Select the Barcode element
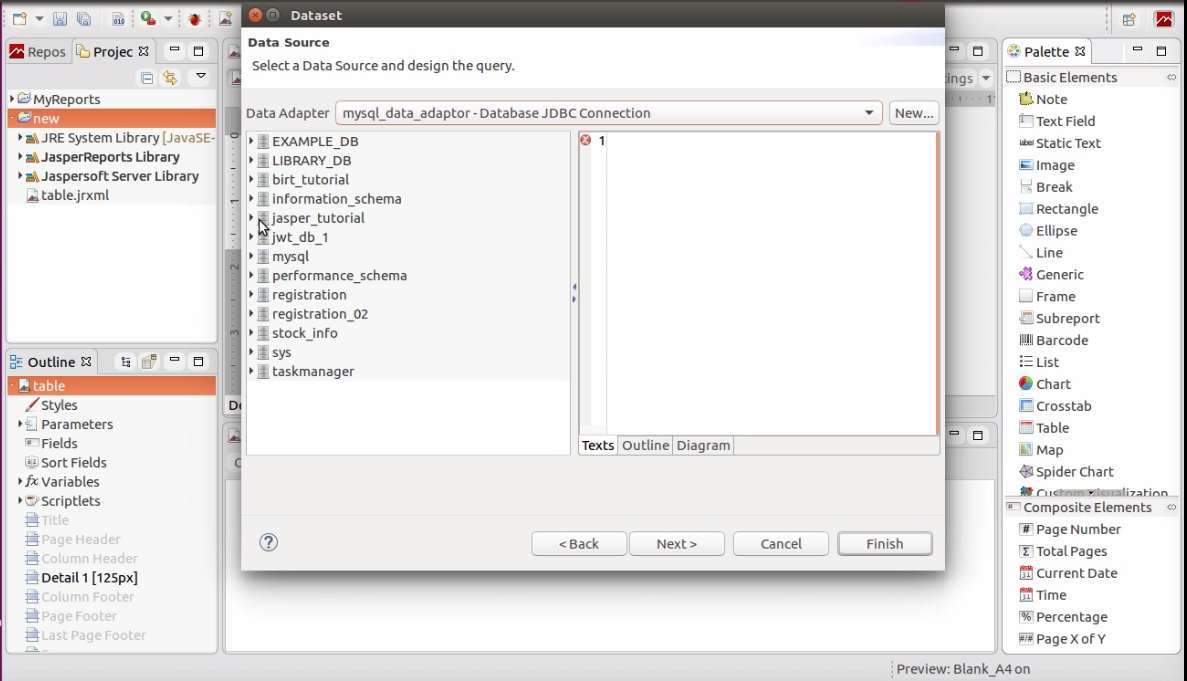Viewport: 1187px width, 681px height. click(x=1054, y=340)
